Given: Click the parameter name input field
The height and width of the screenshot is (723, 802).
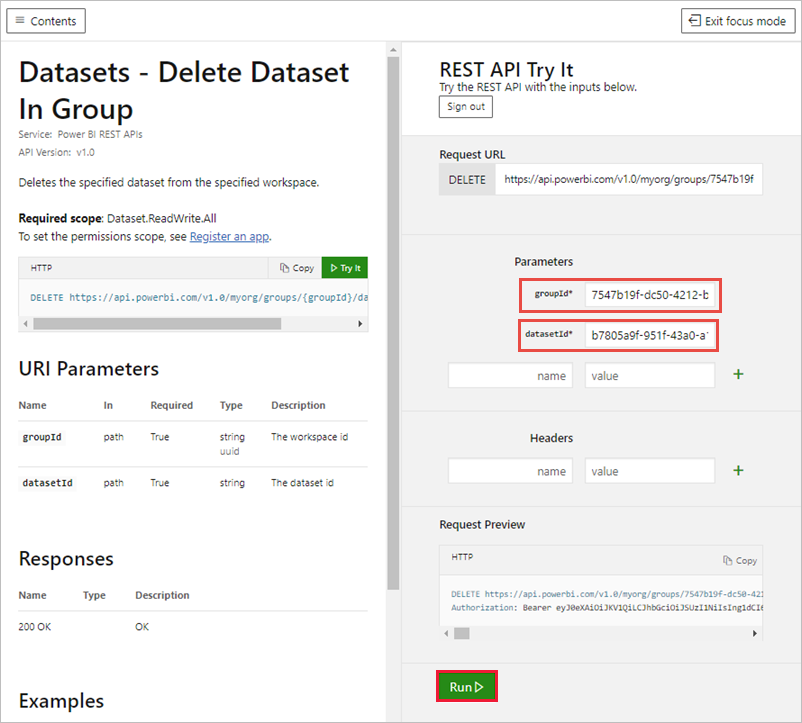Looking at the screenshot, I should click(x=510, y=375).
